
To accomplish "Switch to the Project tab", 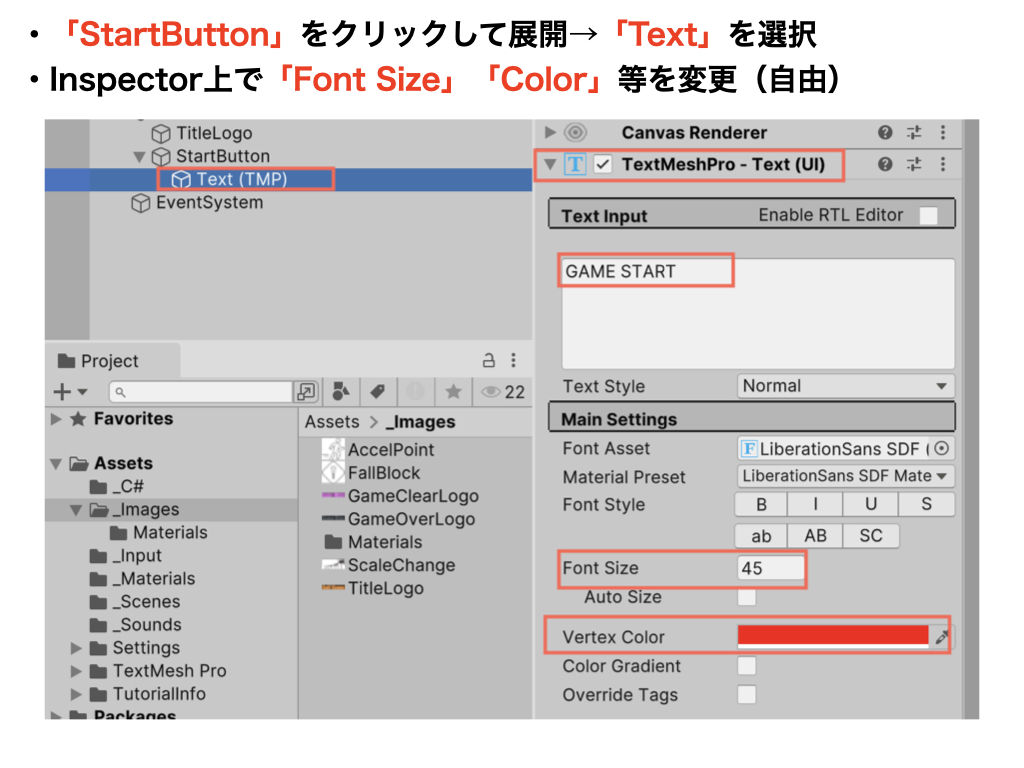I will click(112, 360).
